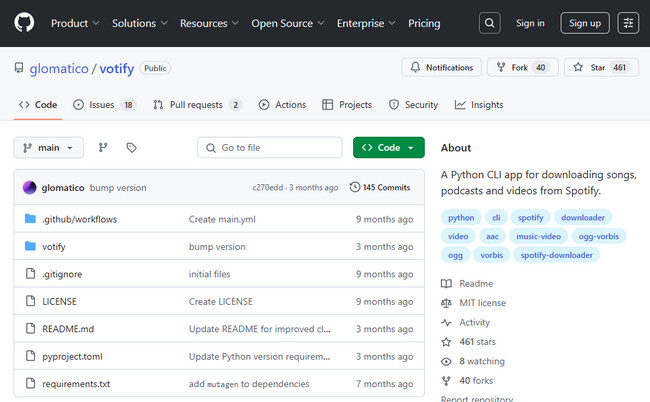650x402 pixels.
Task: Open the appearance settings sliders icon
Action: (x=628, y=23)
